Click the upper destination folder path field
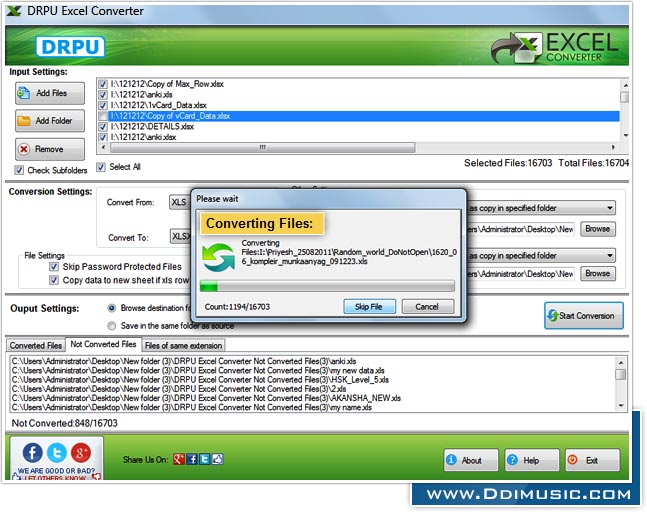The height and width of the screenshot is (512, 647). point(521,229)
